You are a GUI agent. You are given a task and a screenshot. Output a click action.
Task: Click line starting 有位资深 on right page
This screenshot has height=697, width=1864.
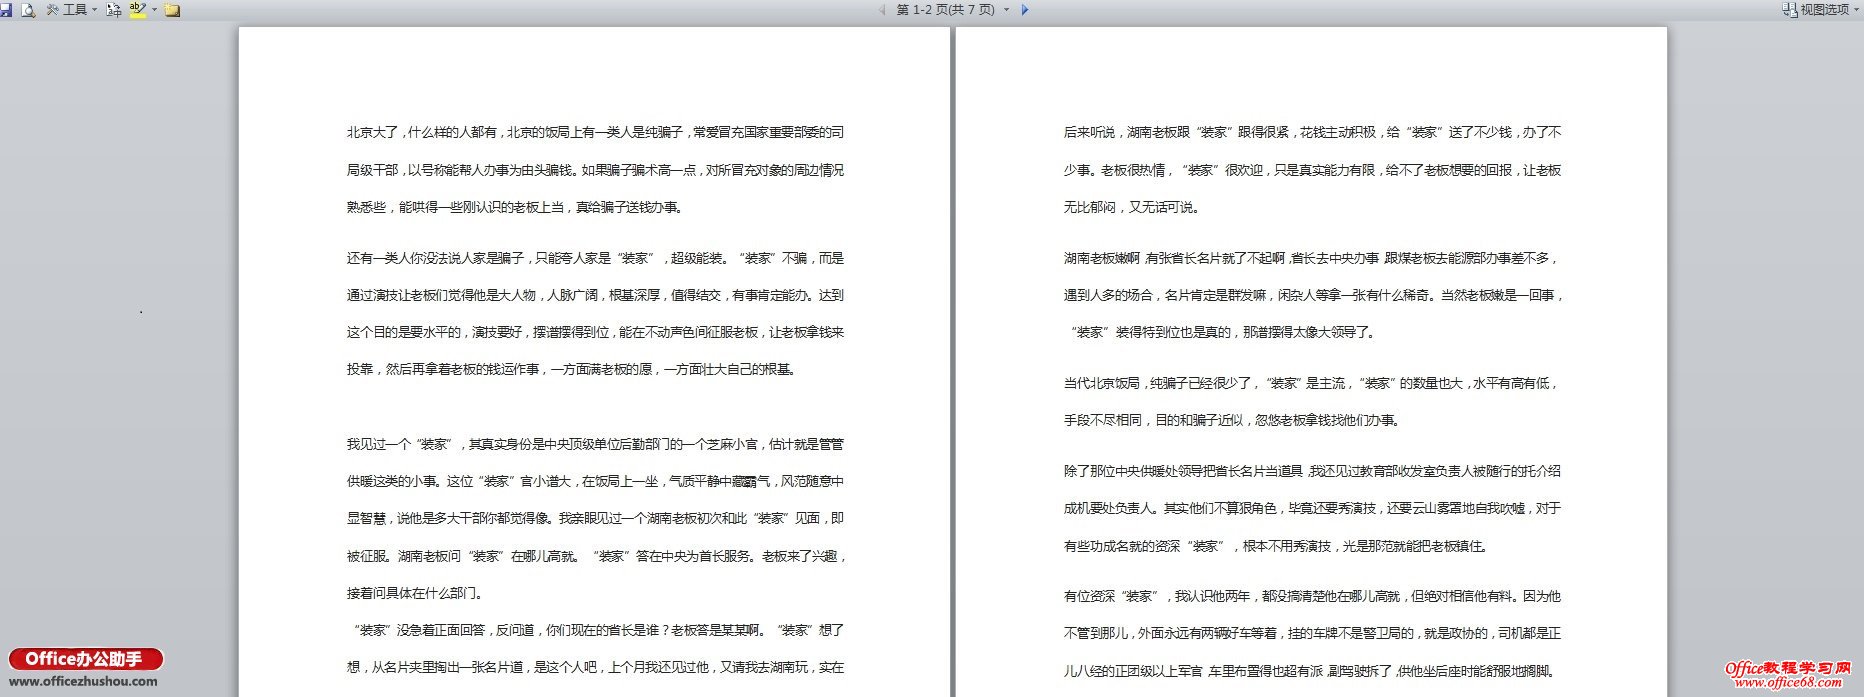pos(1312,596)
